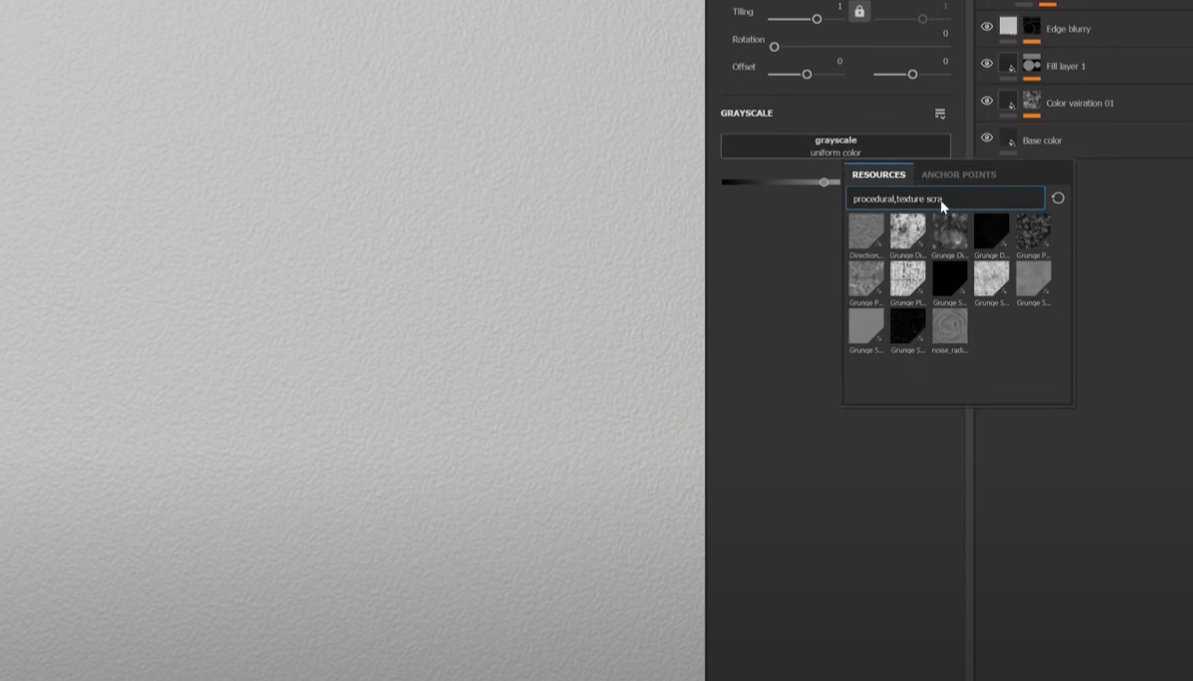1193x681 pixels.
Task: Click the Base color layer fill icon
Action: [x=1008, y=140]
